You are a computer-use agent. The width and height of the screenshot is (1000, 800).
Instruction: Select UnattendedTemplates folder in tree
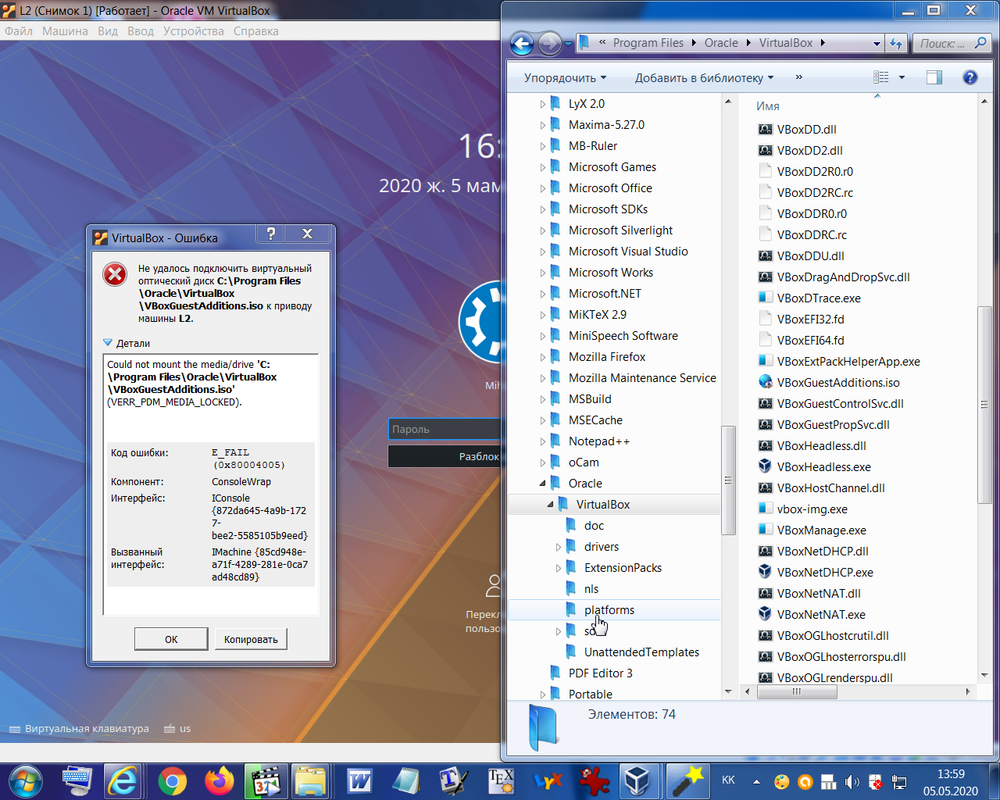pyautogui.click(x=642, y=652)
